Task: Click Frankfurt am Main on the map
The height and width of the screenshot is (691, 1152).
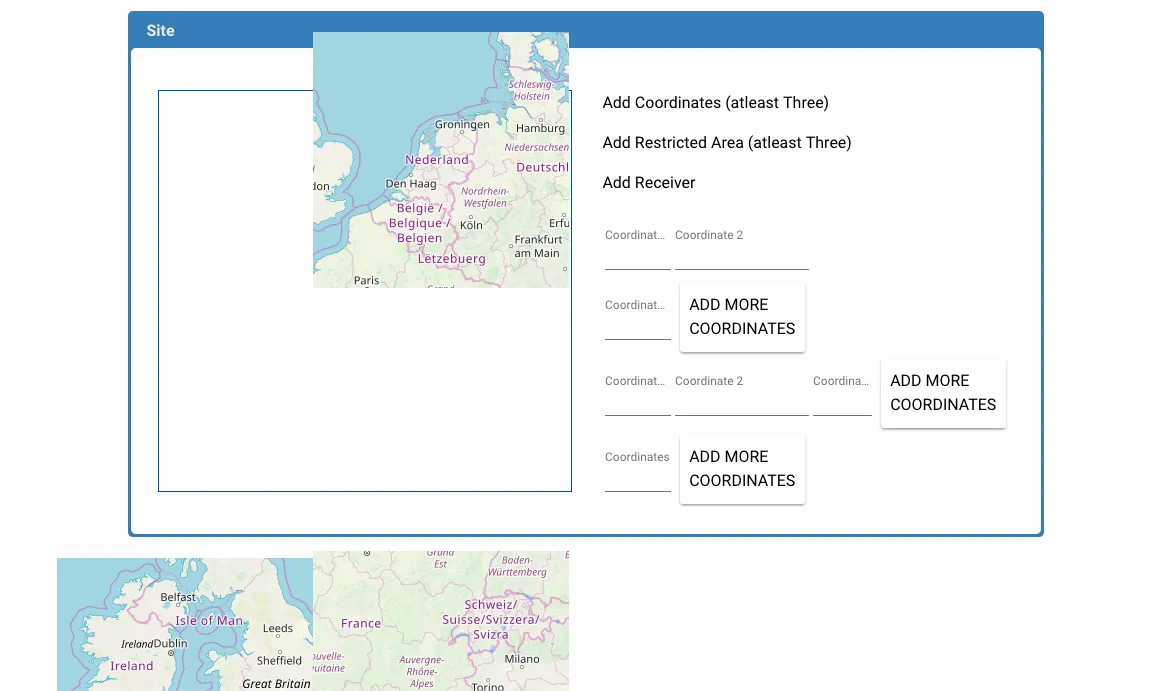Action: (x=538, y=246)
